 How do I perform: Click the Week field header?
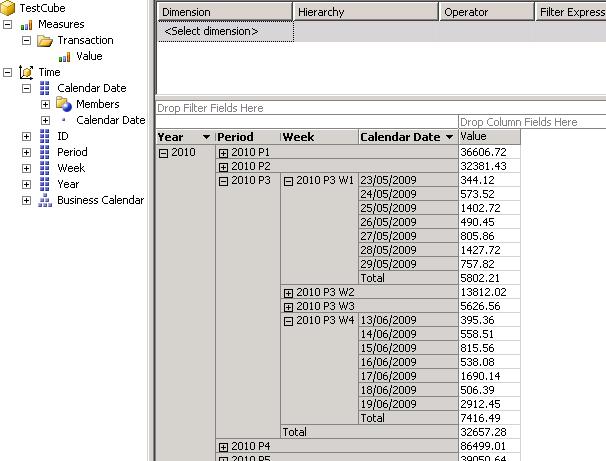point(319,137)
